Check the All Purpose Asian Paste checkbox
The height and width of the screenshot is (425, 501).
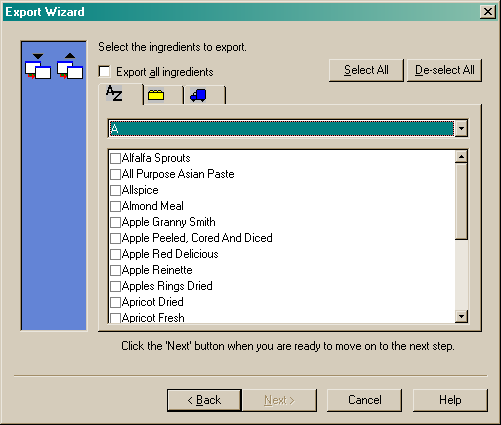115,174
